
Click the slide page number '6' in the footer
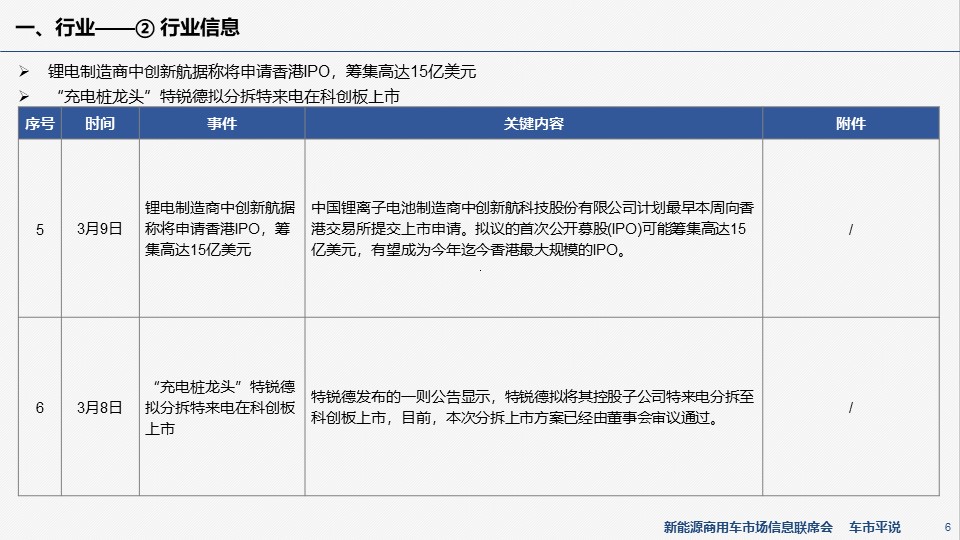coord(948,527)
